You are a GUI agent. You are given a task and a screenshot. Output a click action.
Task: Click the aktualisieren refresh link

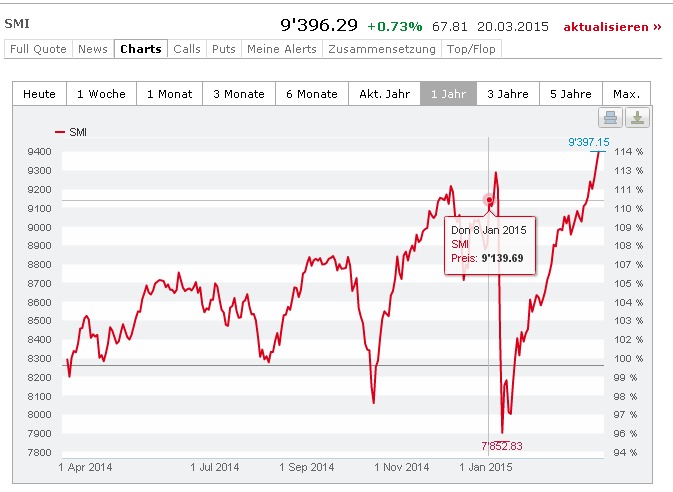612,26
